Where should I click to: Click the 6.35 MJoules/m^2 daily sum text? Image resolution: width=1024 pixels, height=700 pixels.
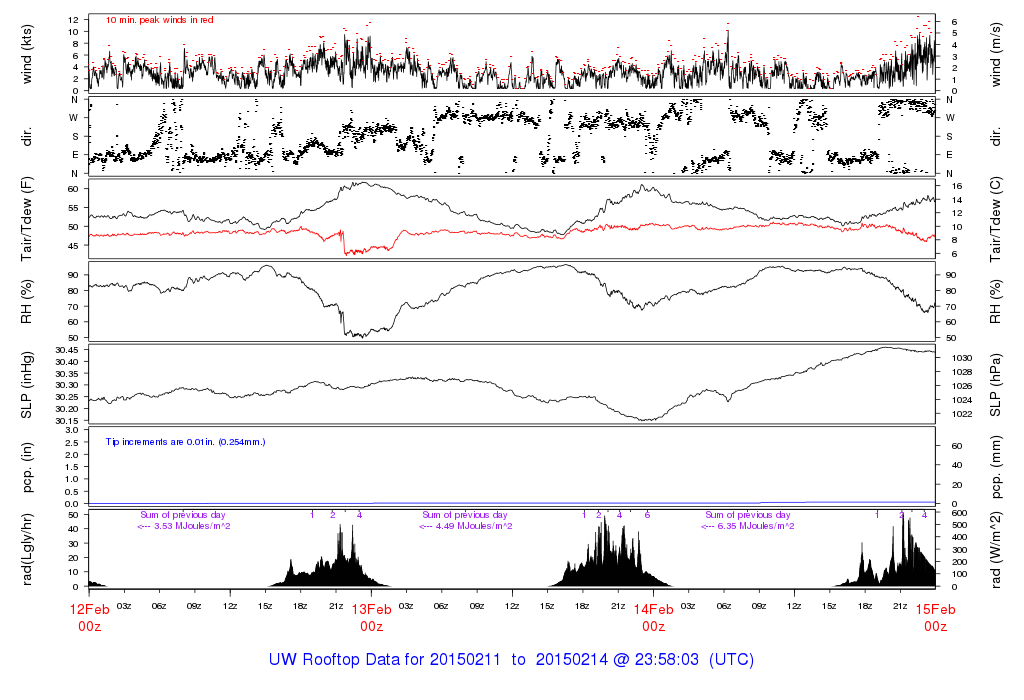[x=748, y=526]
